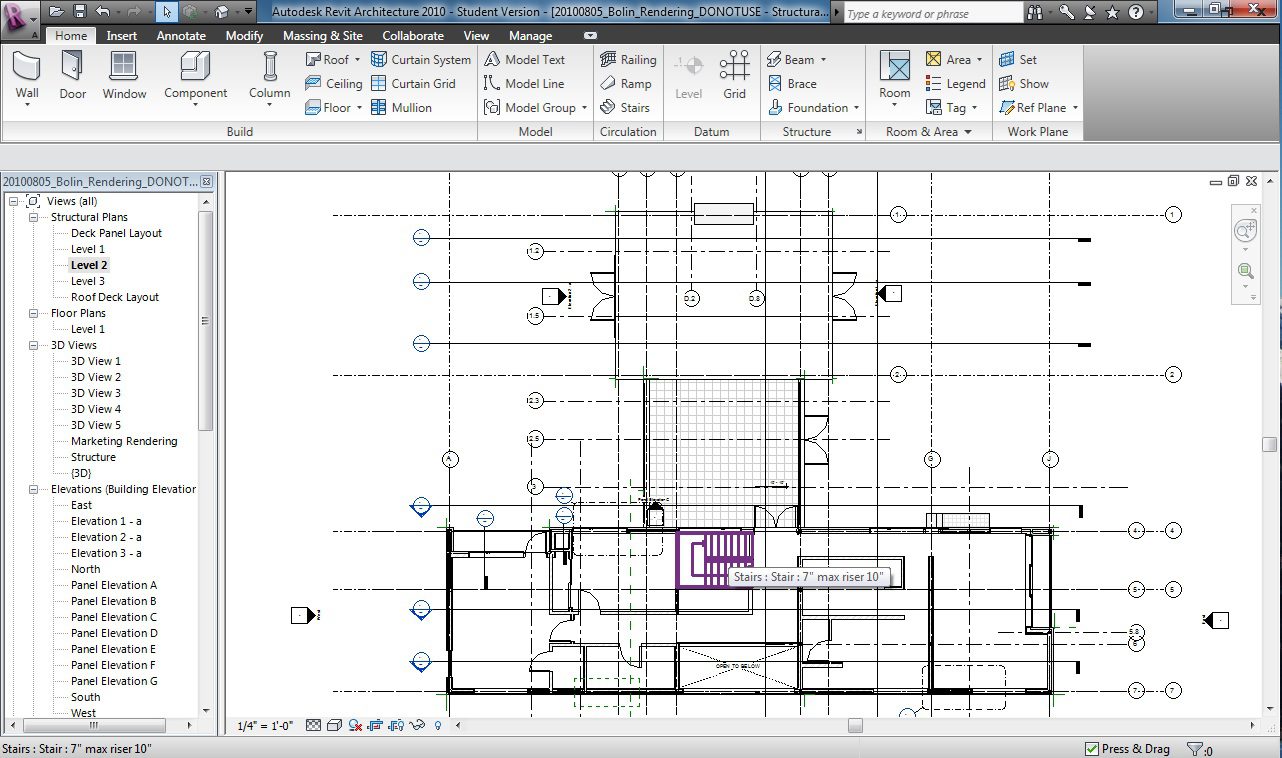Click the 1/4" = 1'-0" view scale
The height and width of the screenshot is (758, 1282).
click(264, 726)
